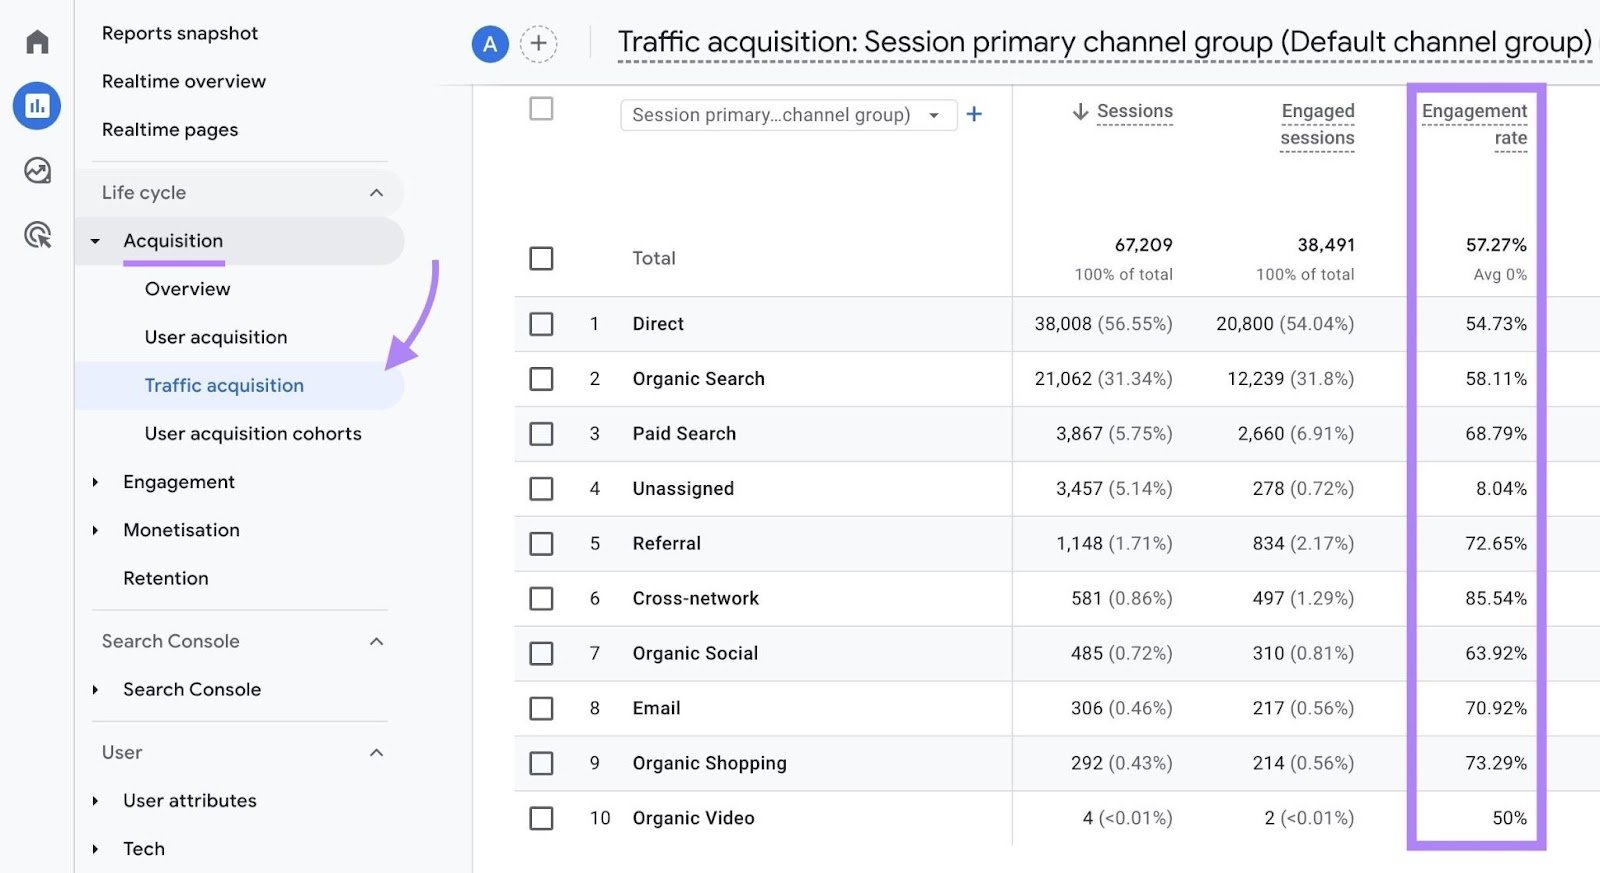Click the Organic Social channel name
Screen dimensions: 1600x873
click(695, 653)
